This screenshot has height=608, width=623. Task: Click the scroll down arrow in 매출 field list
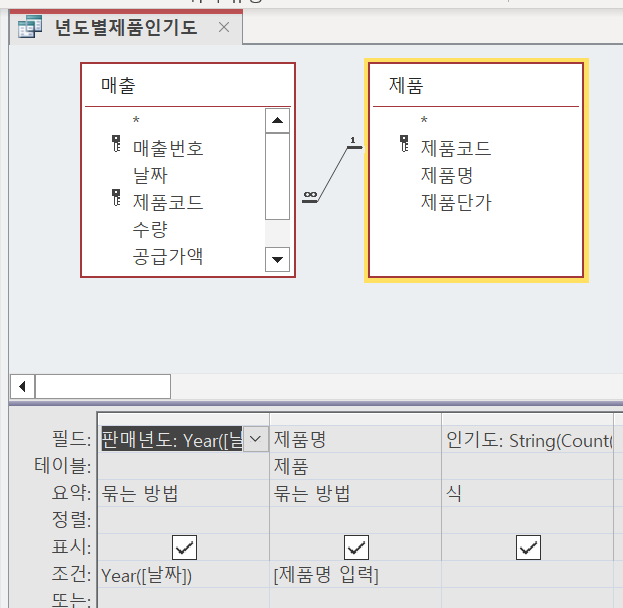click(277, 260)
